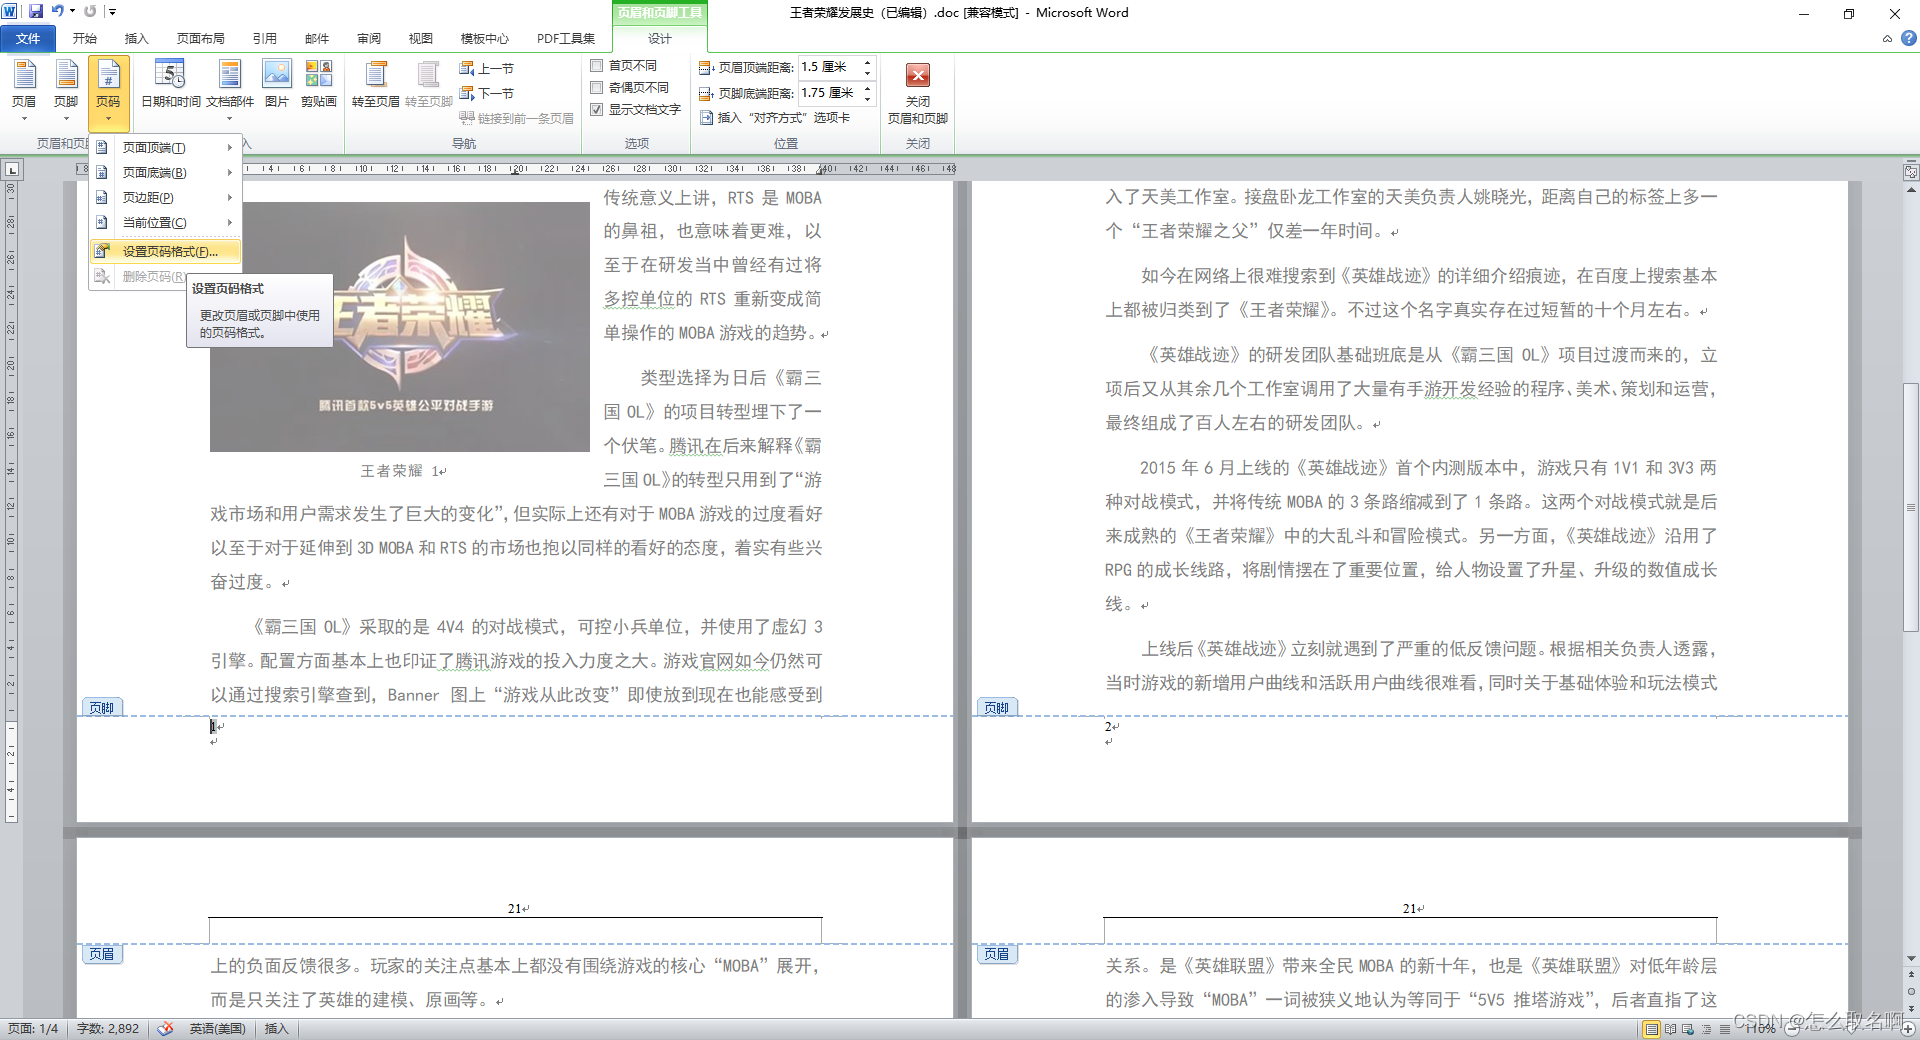
Task: Go to 上一节 (Previous Section)
Action: pyautogui.click(x=487, y=68)
